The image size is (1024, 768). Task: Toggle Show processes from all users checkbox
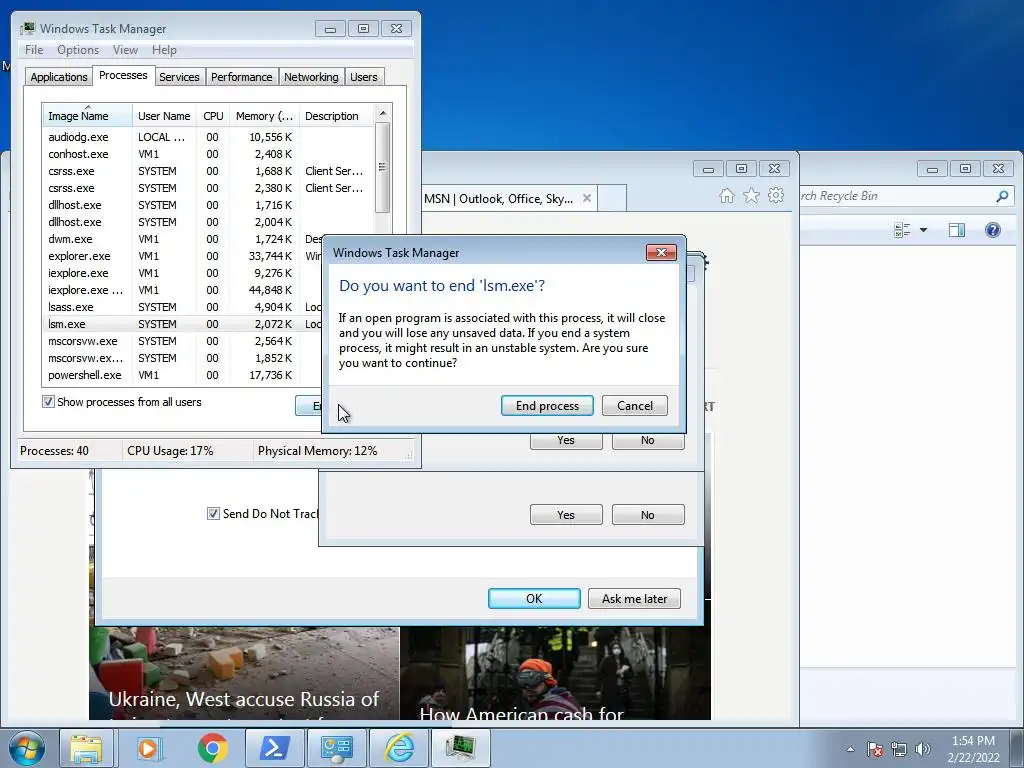pyautogui.click(x=48, y=402)
